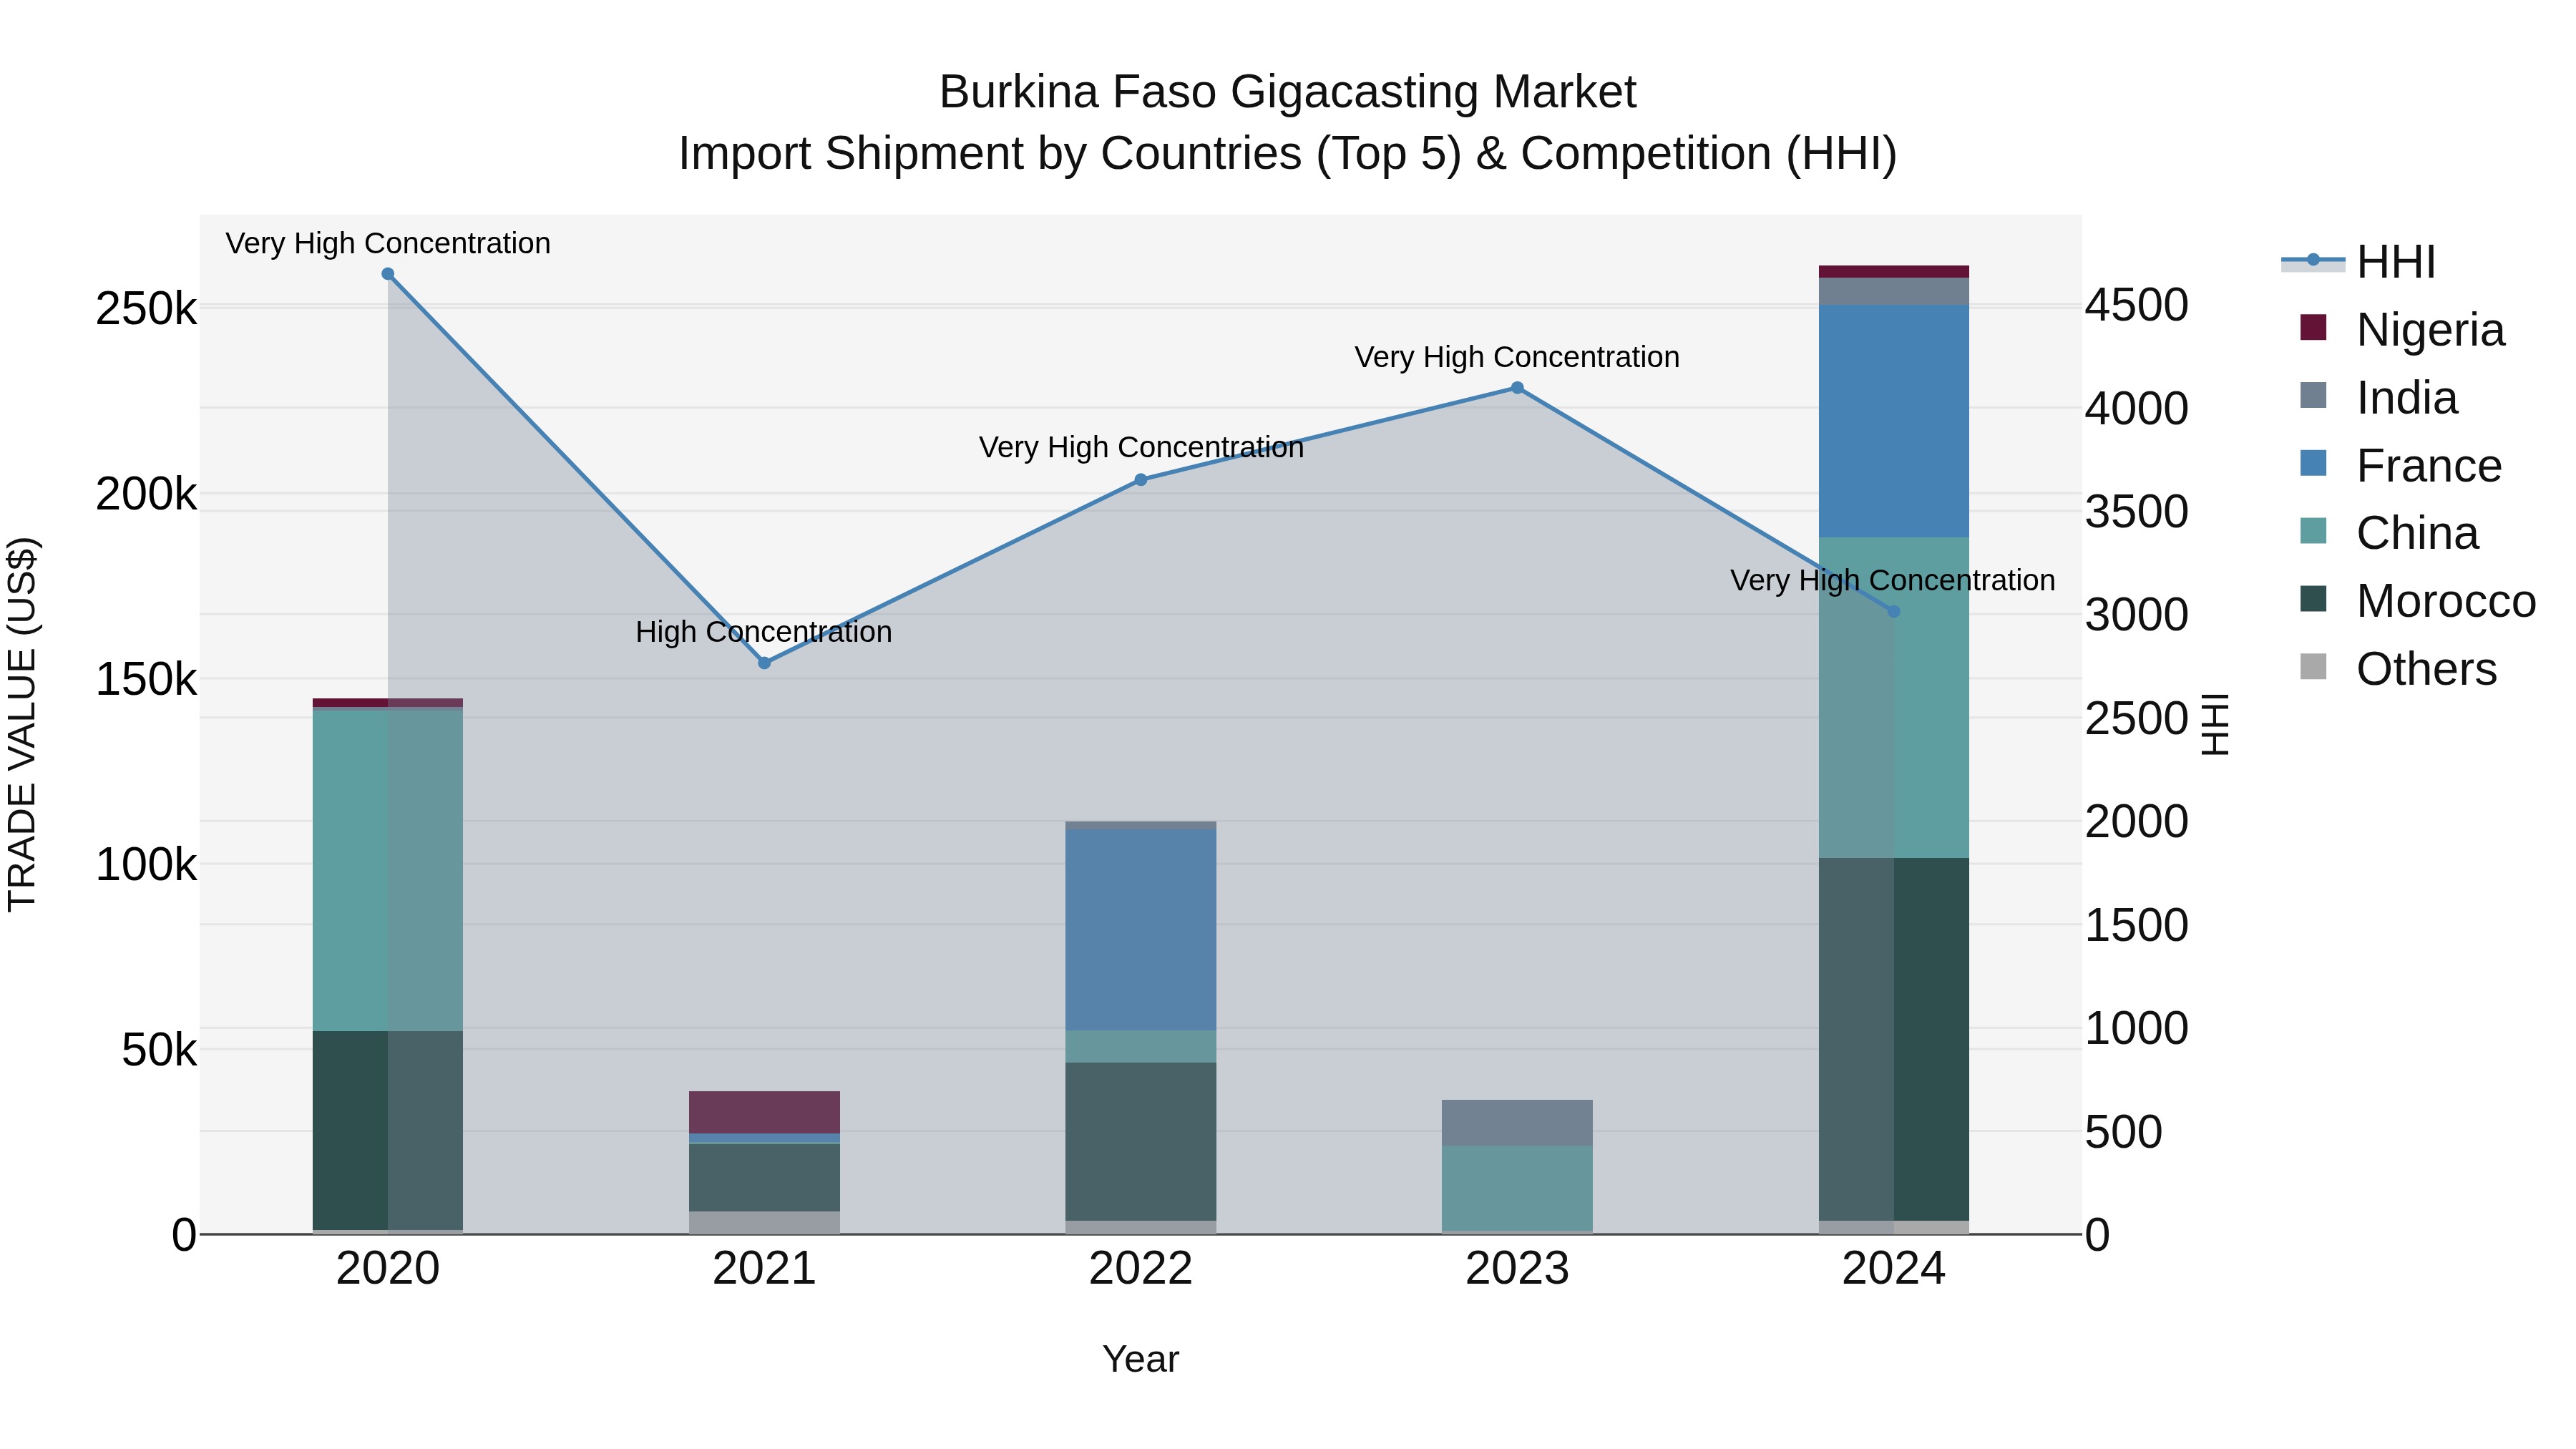Image resolution: width=2576 pixels, height=1449 pixels.
Task: Click the 2023 India bar segment
Action: [1517, 1123]
